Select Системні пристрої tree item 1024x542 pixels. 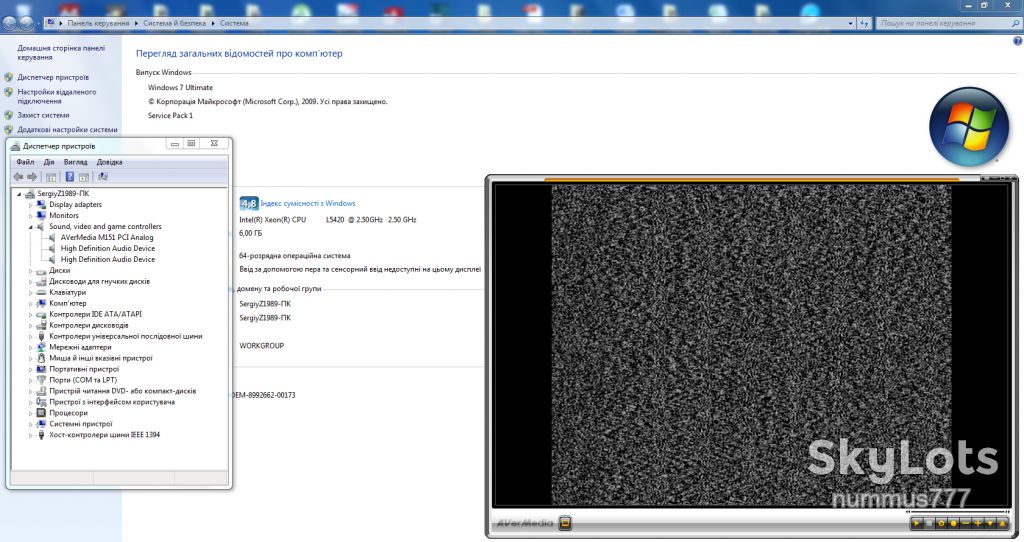[80, 424]
